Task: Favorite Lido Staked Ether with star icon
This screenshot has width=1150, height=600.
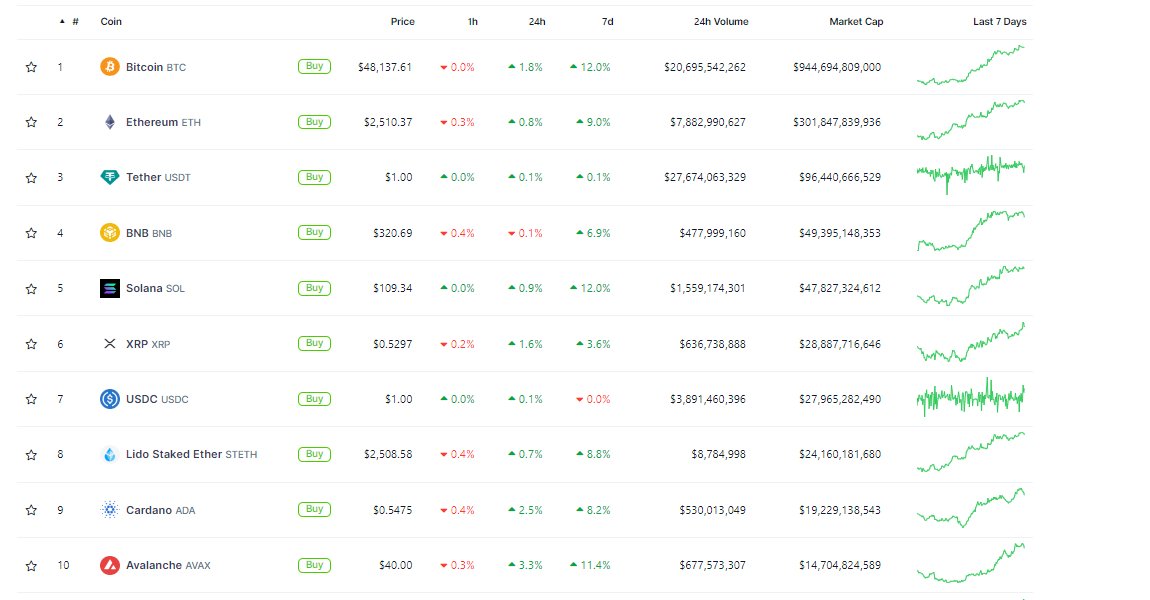Action: click(x=31, y=455)
